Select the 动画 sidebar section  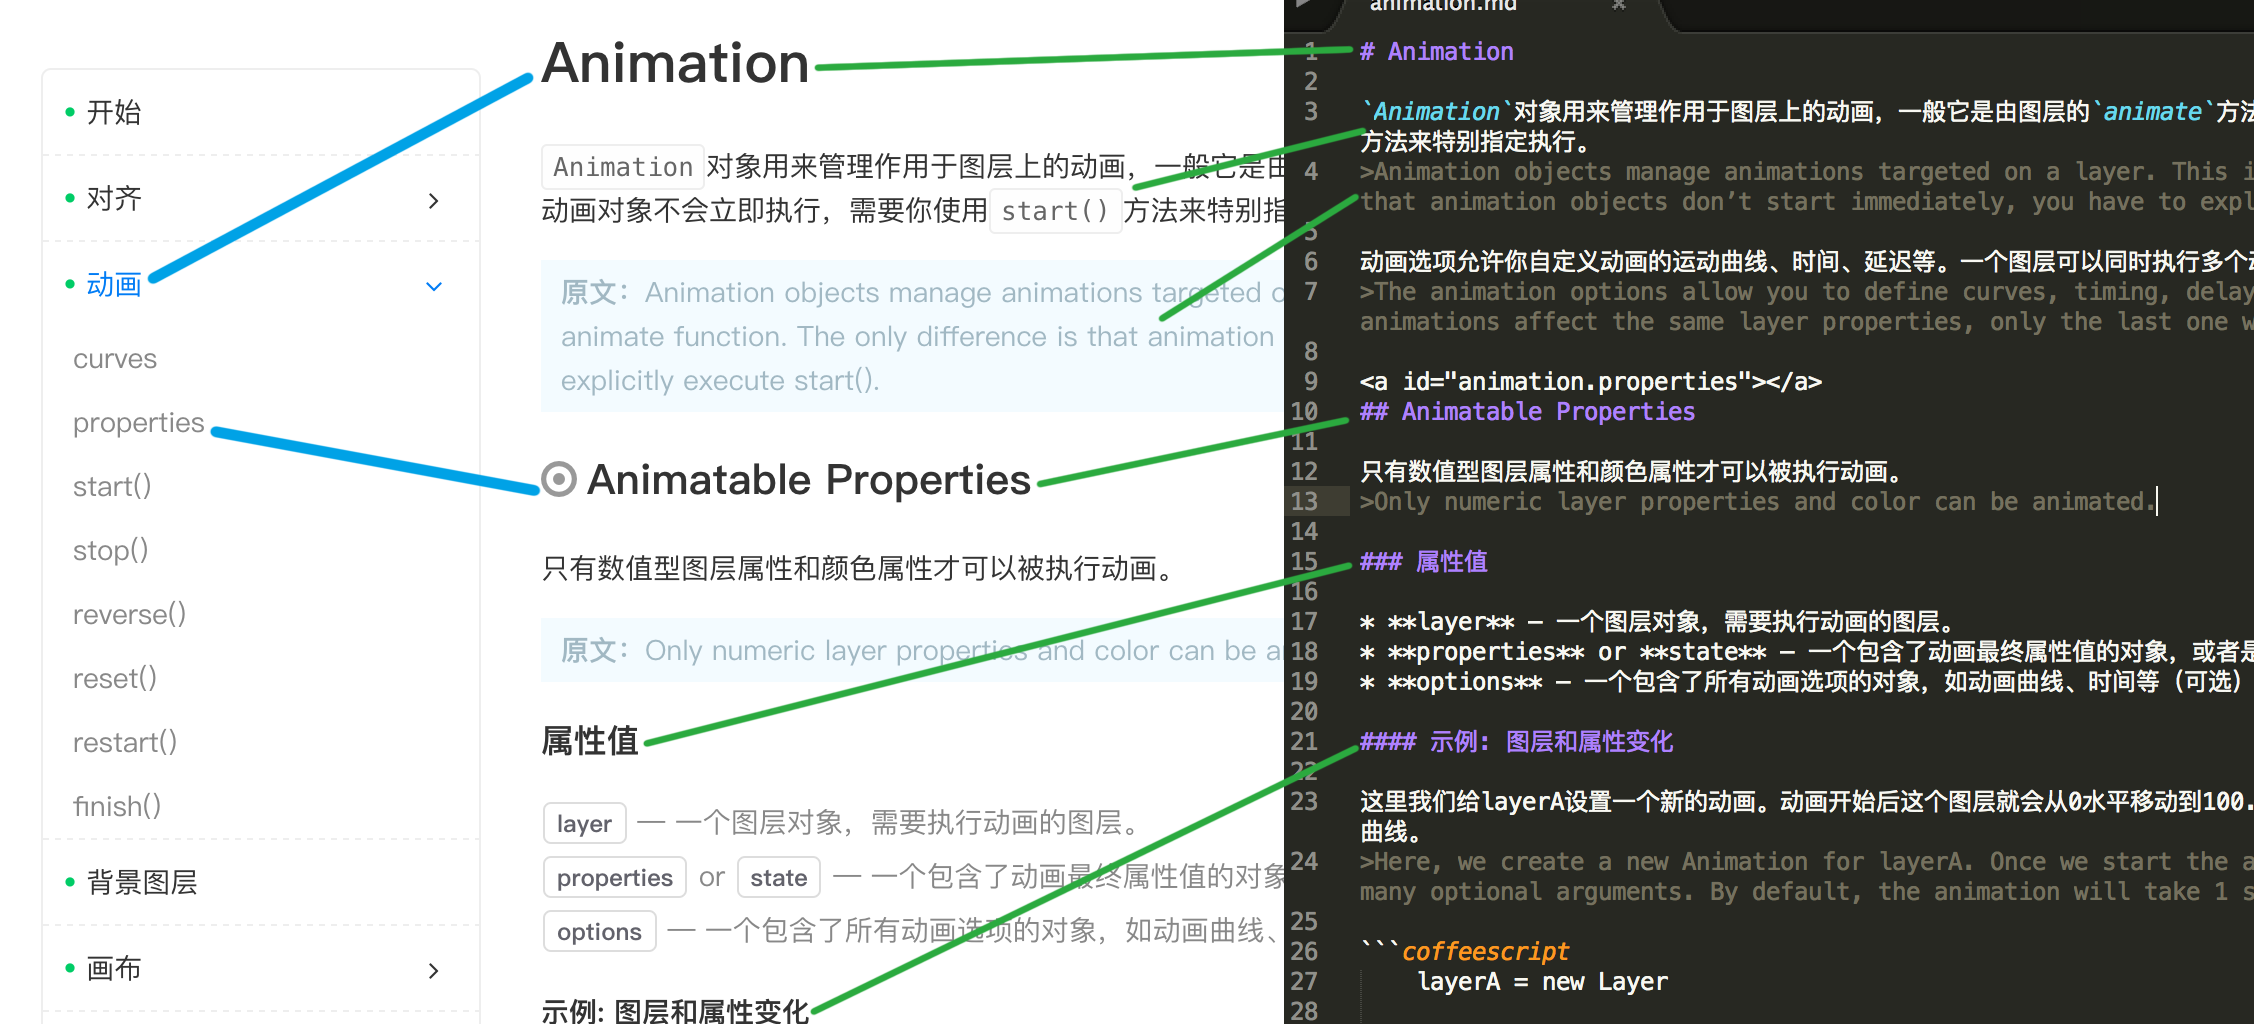pos(113,285)
